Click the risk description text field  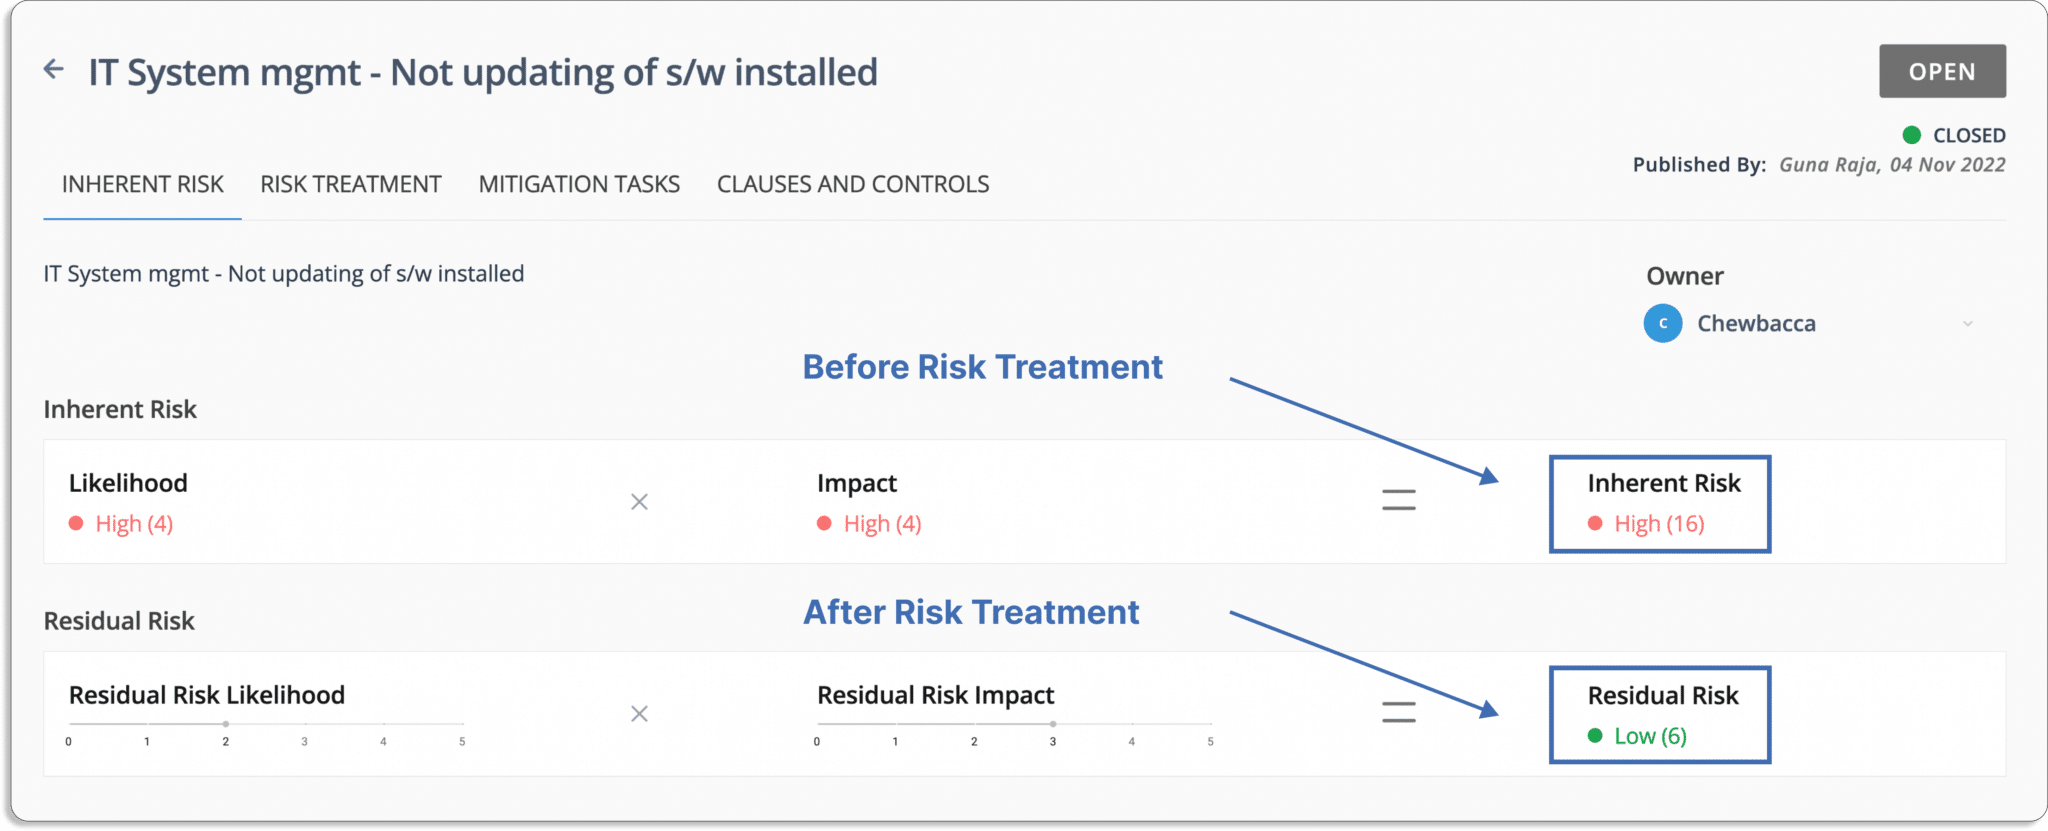(x=283, y=274)
